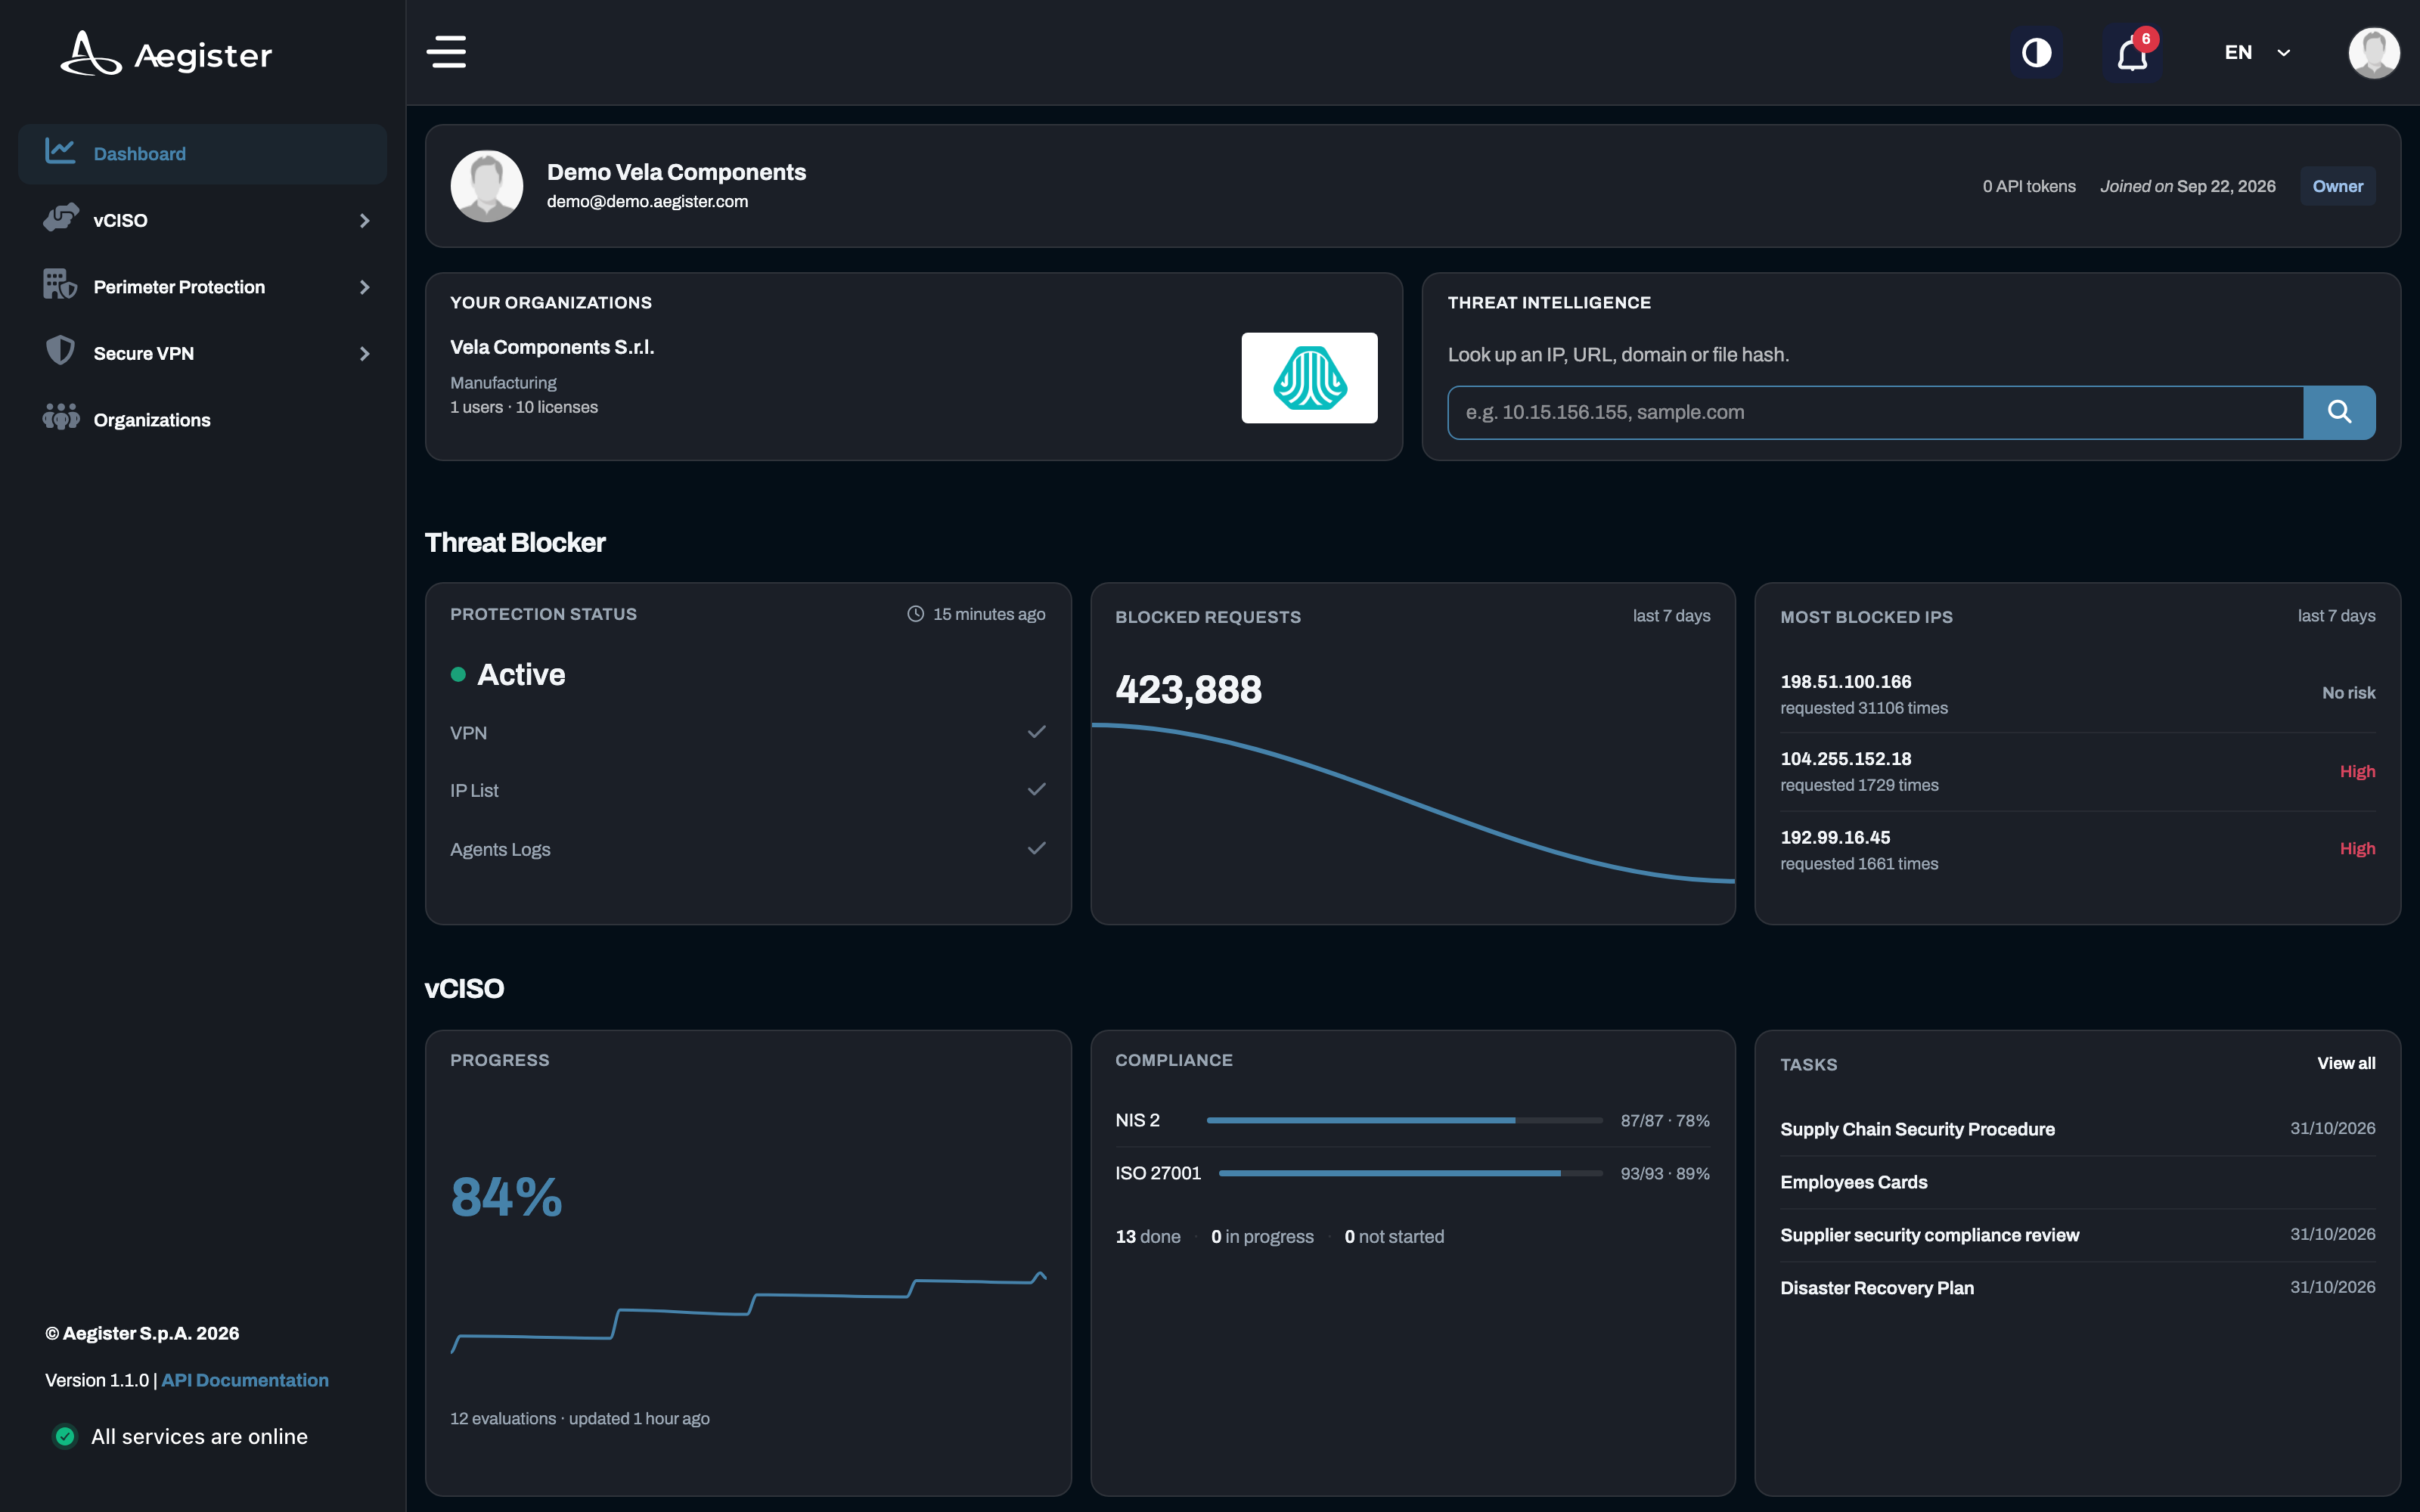Click the notification badge showing 6
Image resolution: width=2420 pixels, height=1512 pixels.
pyautogui.click(x=2145, y=39)
